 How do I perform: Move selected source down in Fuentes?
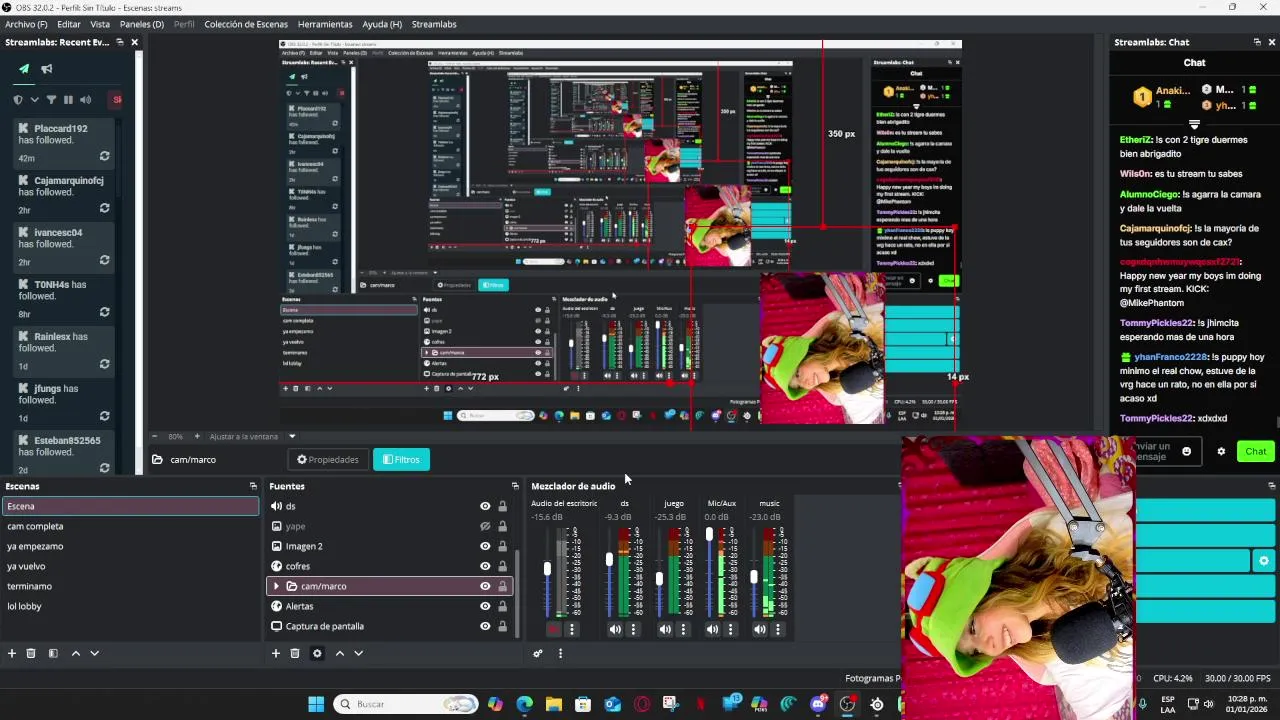359,653
